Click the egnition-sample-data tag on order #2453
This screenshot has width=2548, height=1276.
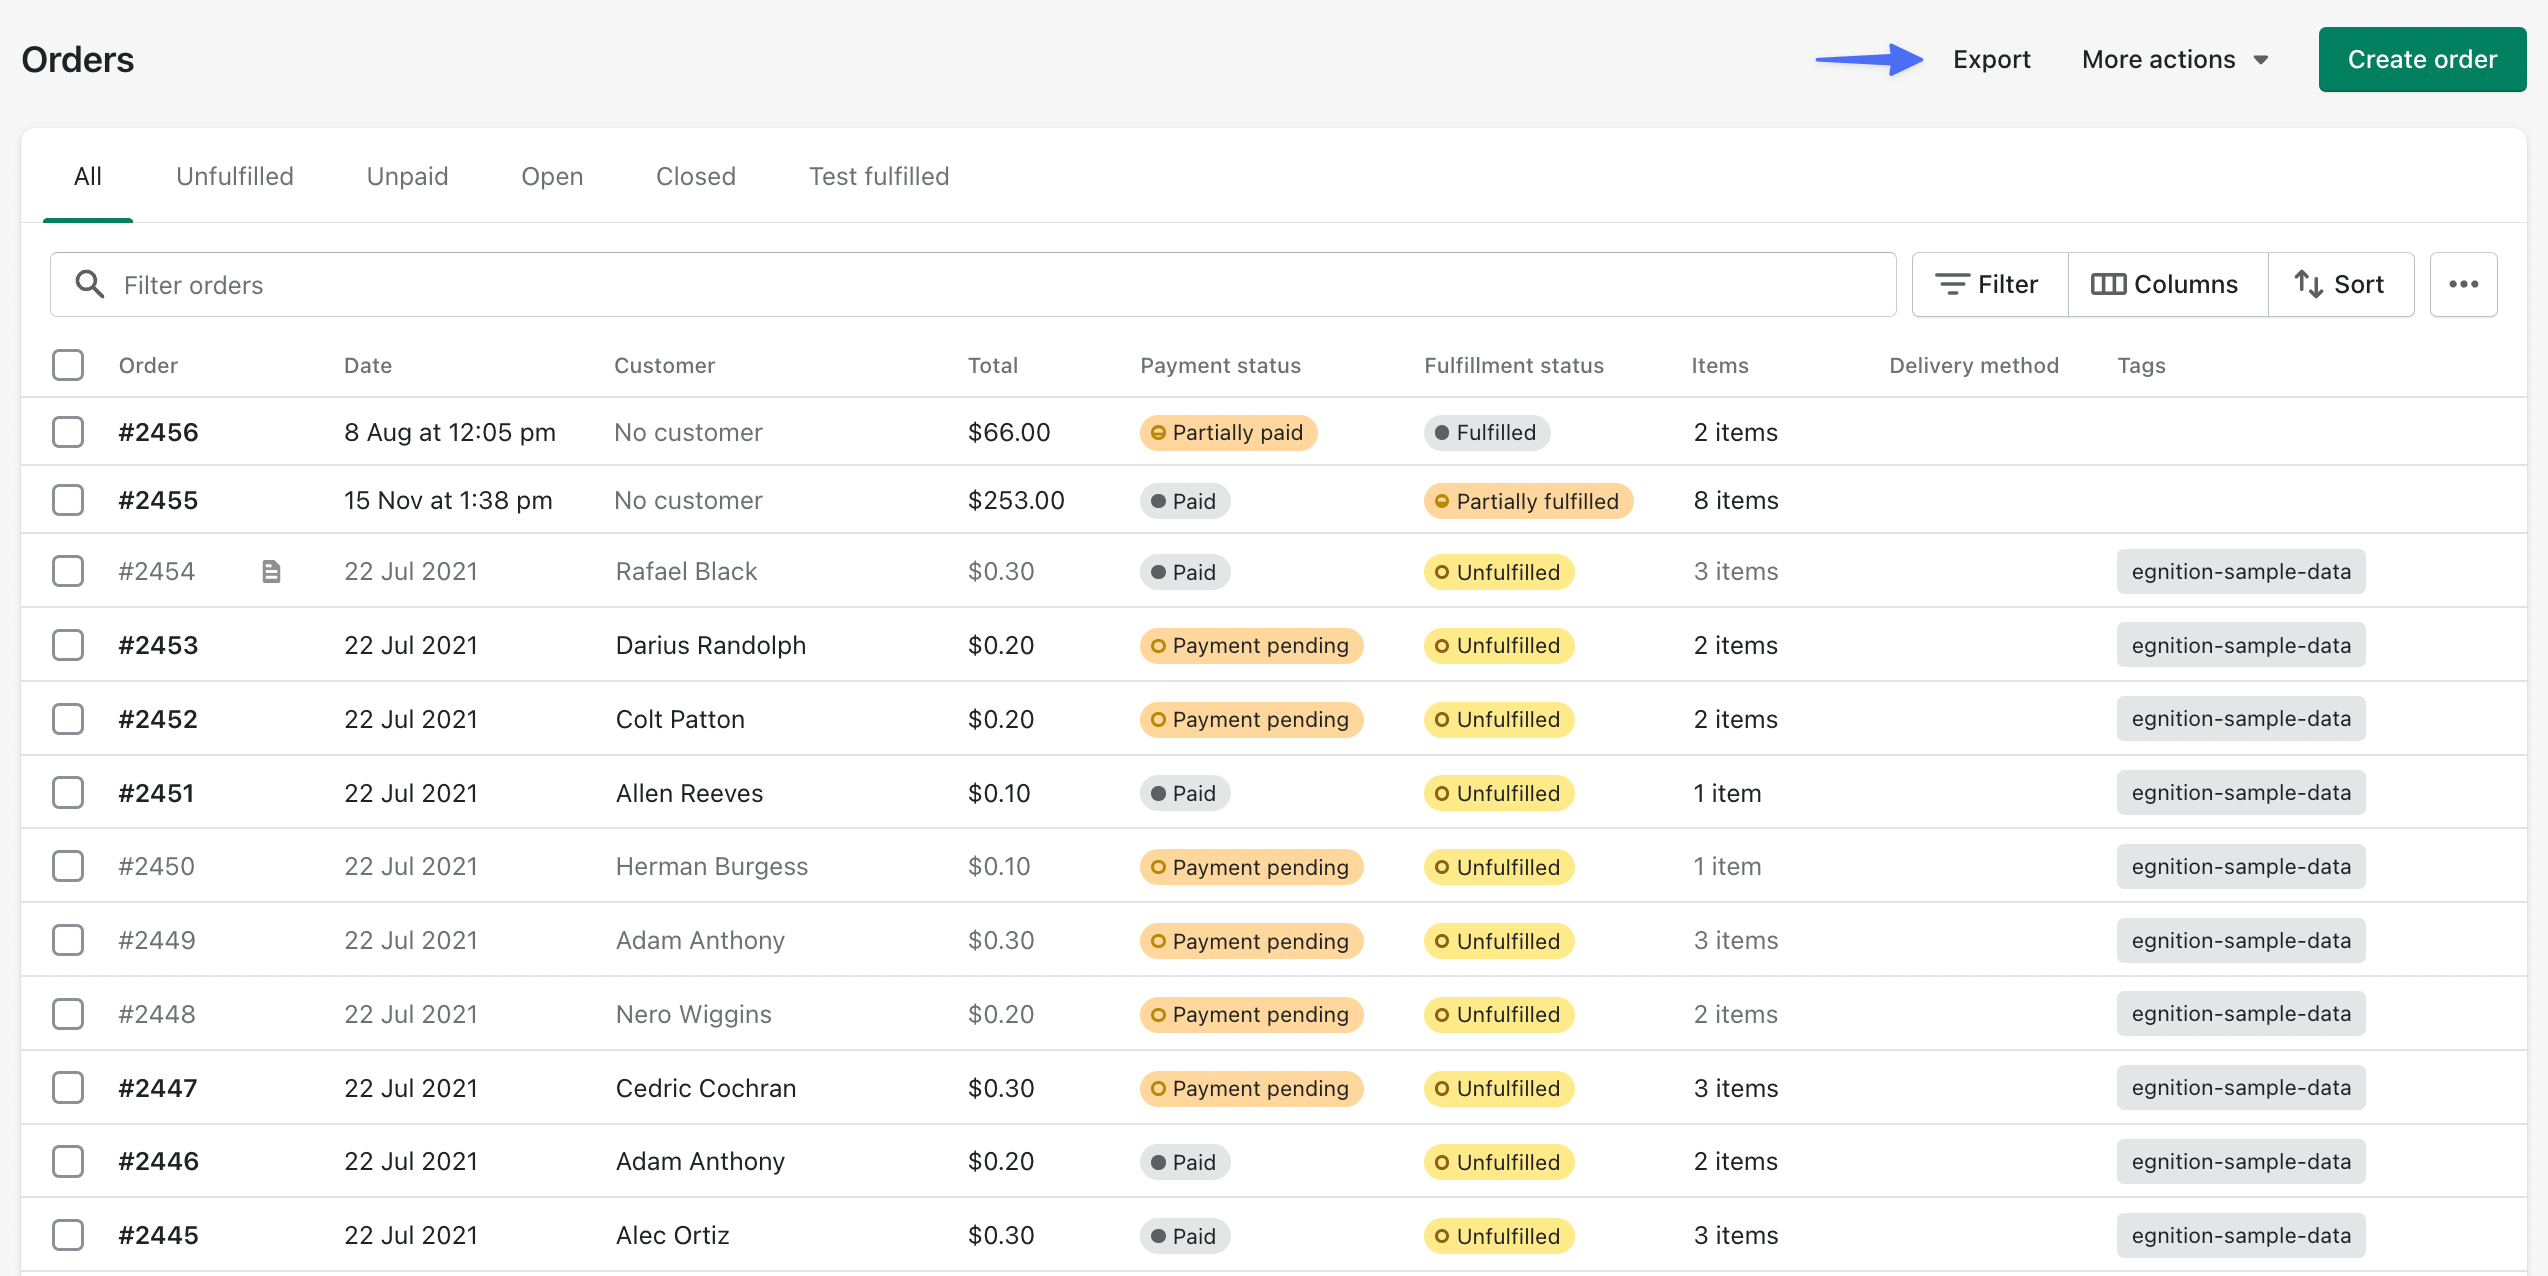tap(2240, 645)
